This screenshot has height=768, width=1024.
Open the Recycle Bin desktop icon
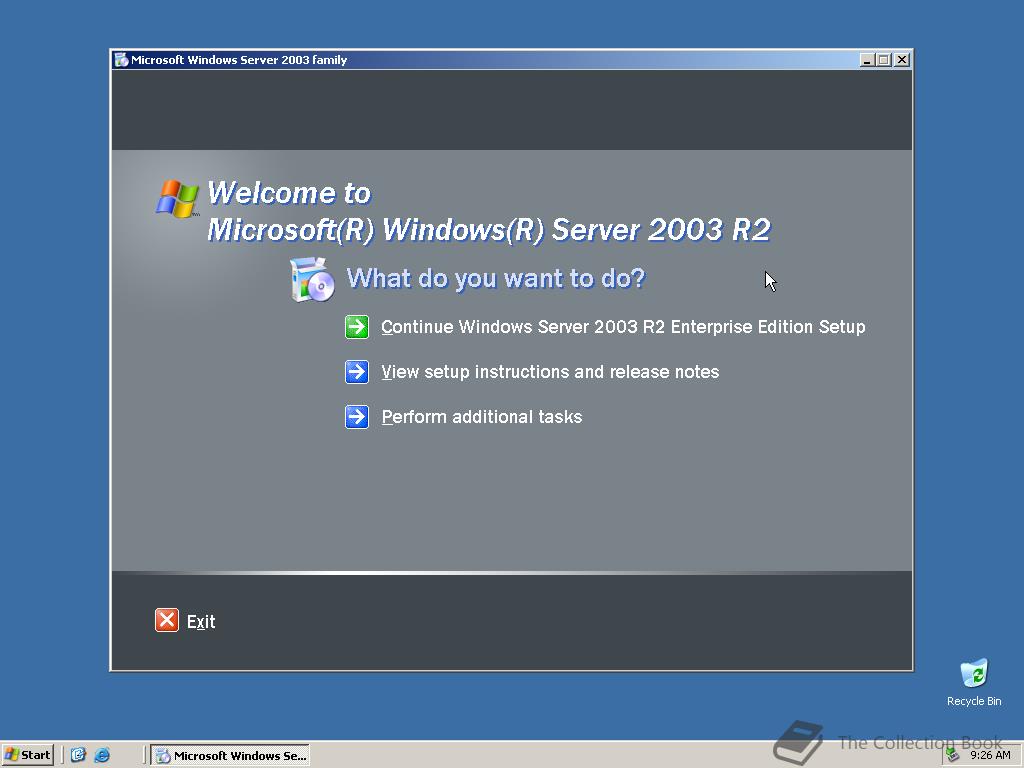tap(974, 682)
